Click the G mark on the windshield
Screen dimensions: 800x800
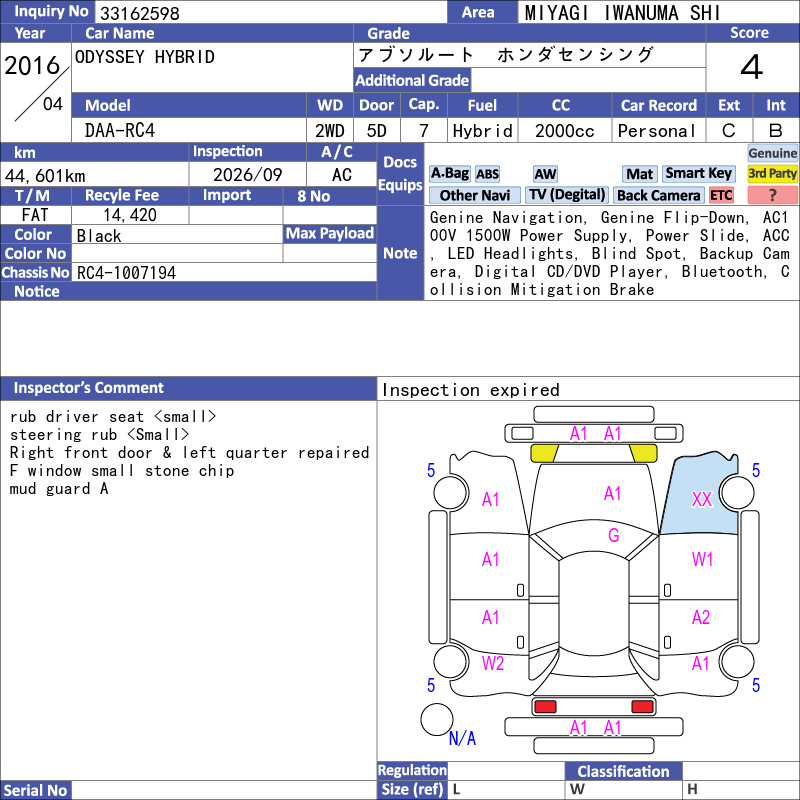tap(613, 535)
